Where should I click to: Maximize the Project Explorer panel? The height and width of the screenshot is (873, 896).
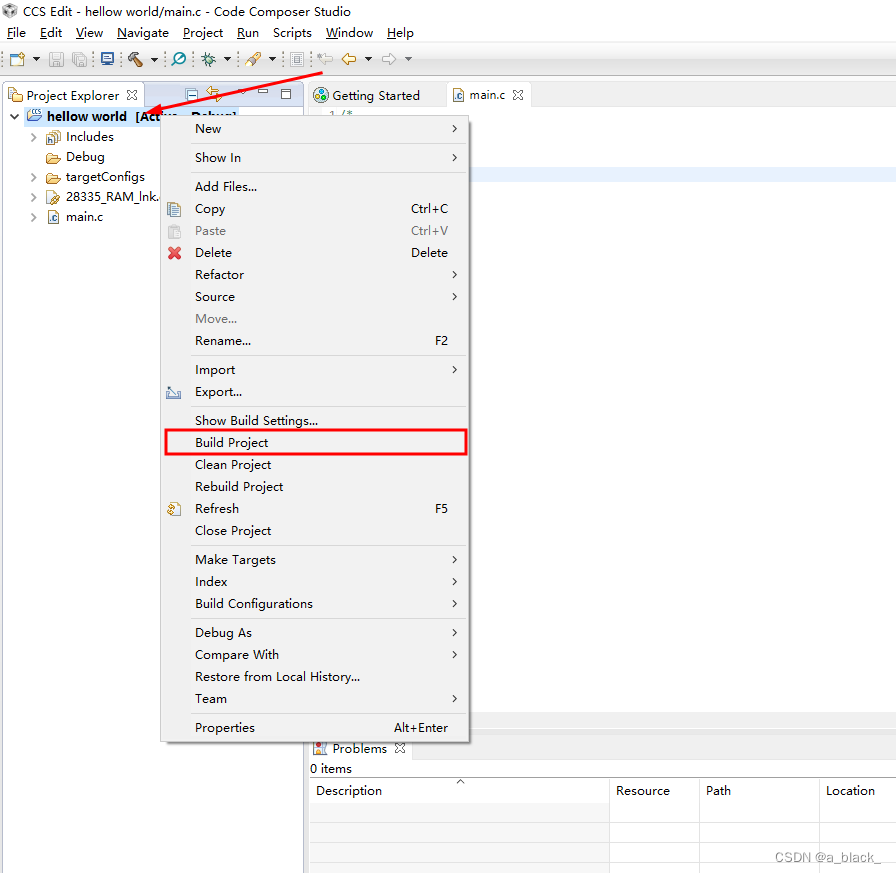(286, 94)
